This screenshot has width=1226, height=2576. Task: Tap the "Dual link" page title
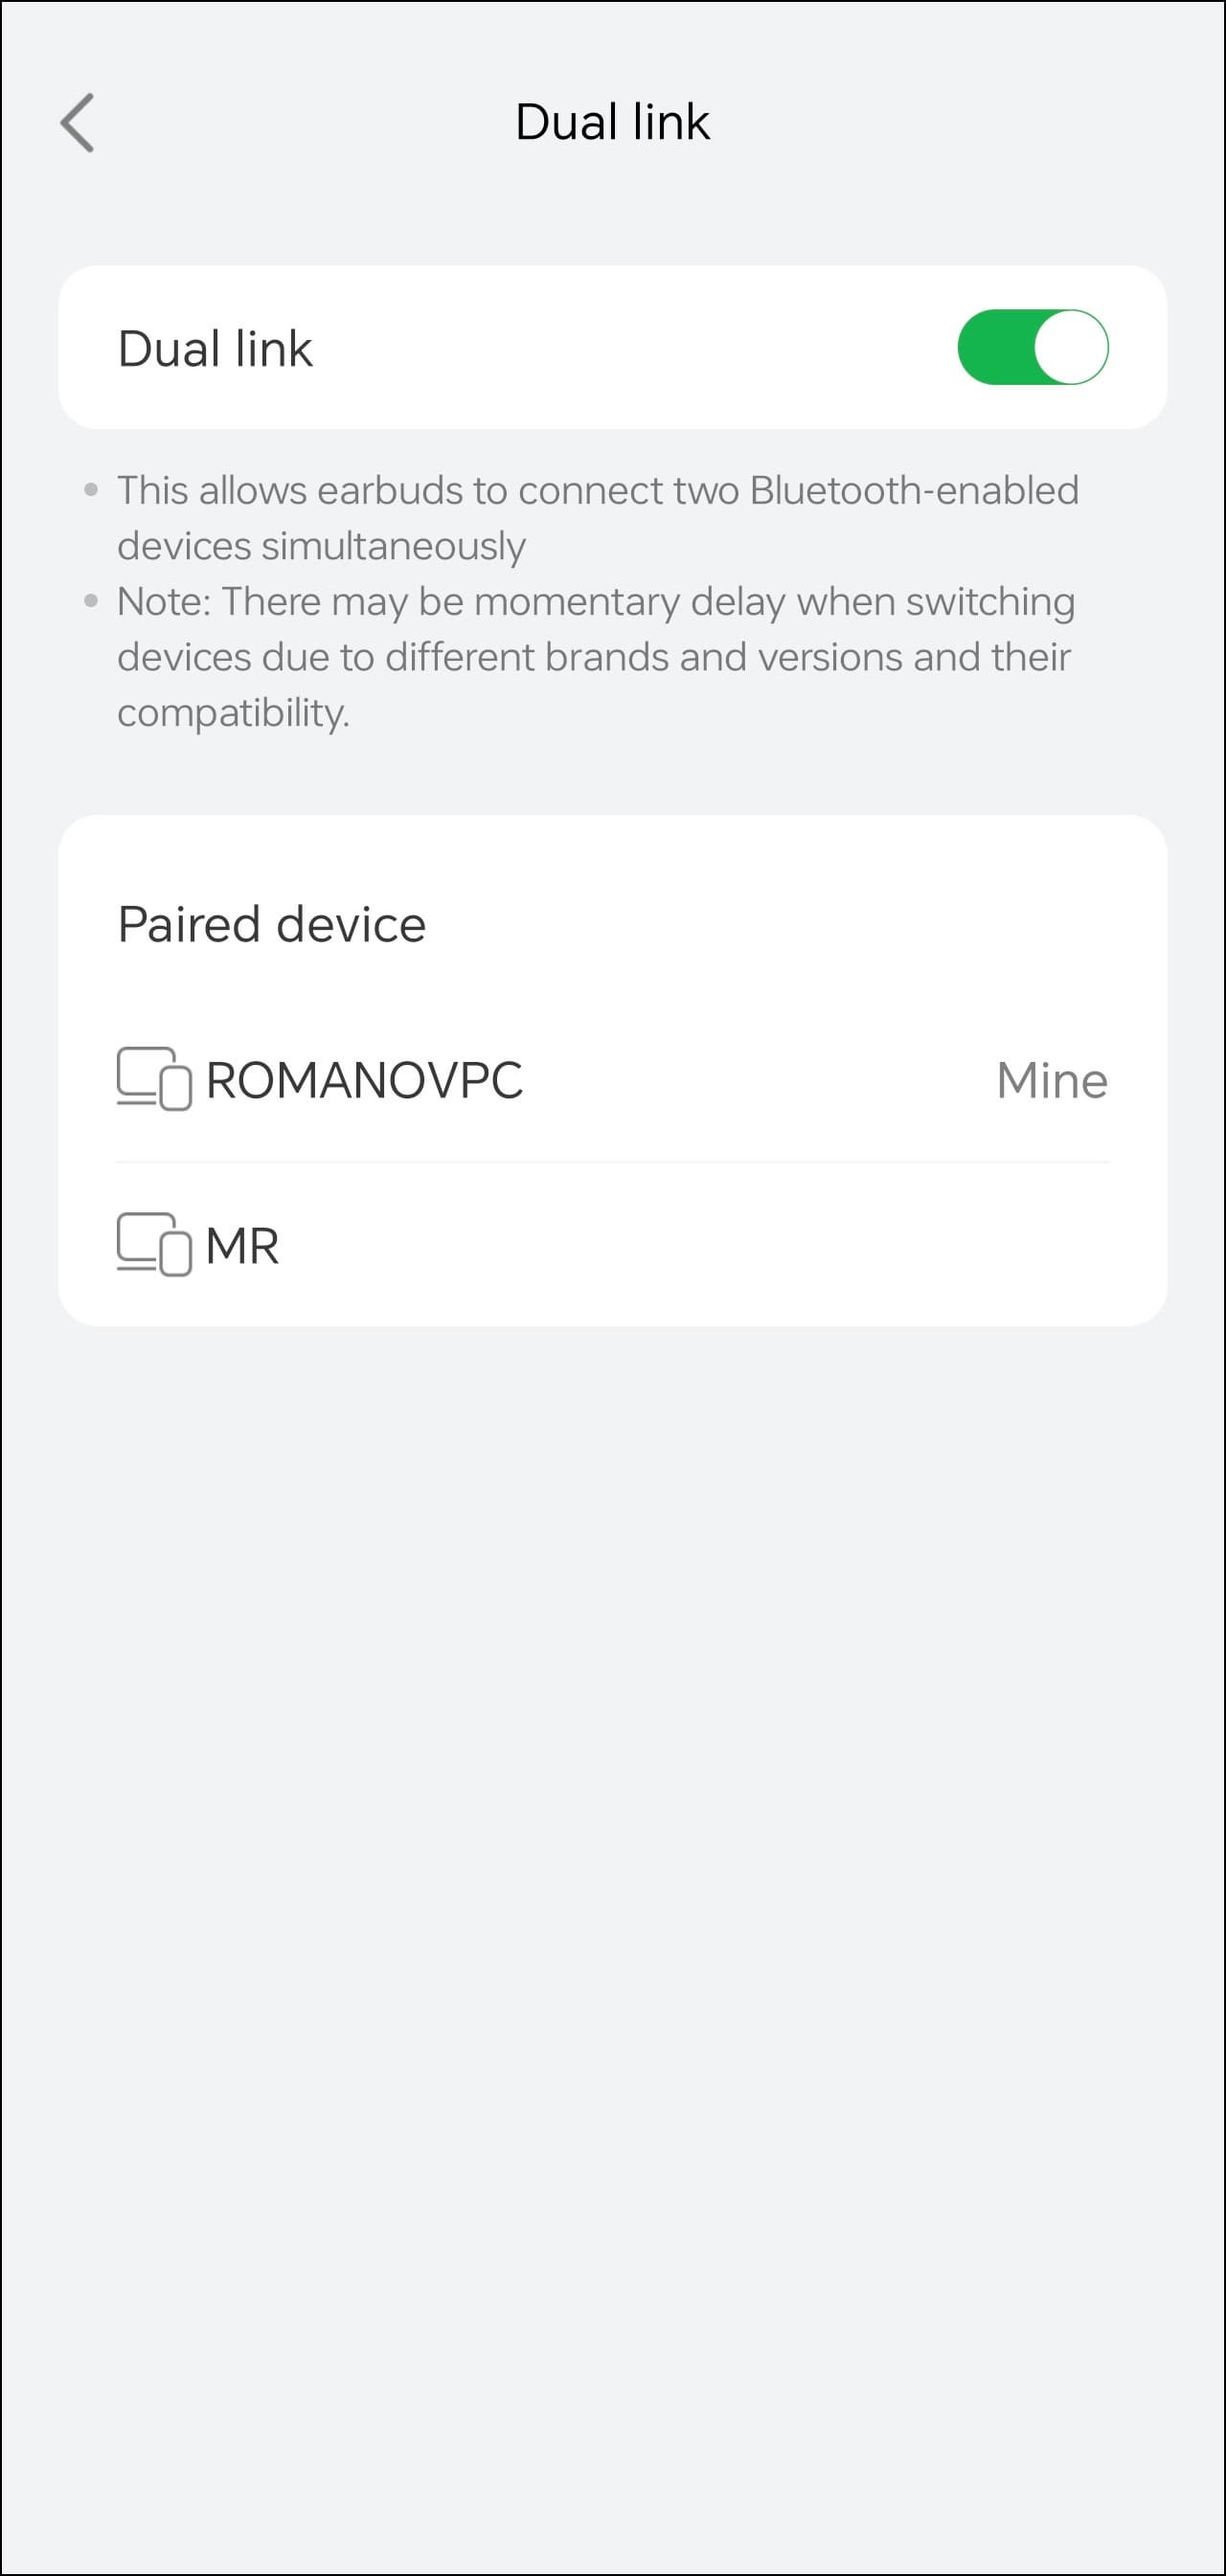(x=612, y=122)
